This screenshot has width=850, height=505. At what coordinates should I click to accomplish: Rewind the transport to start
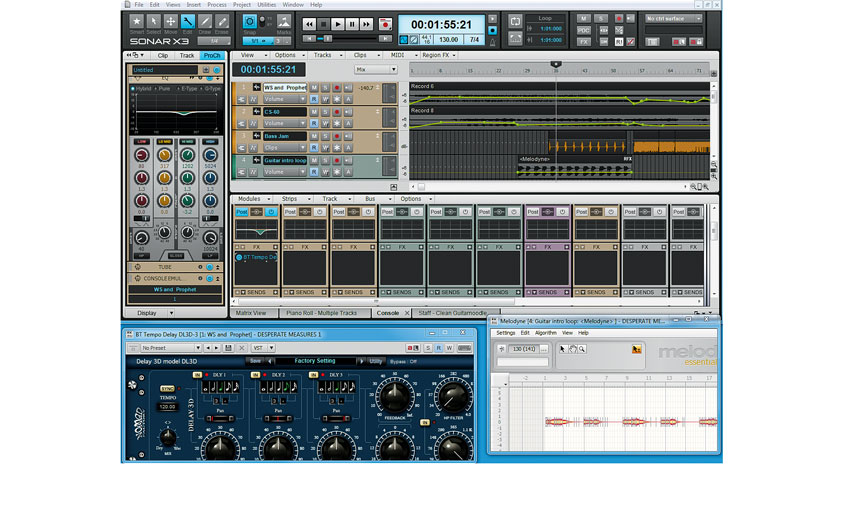point(309,24)
